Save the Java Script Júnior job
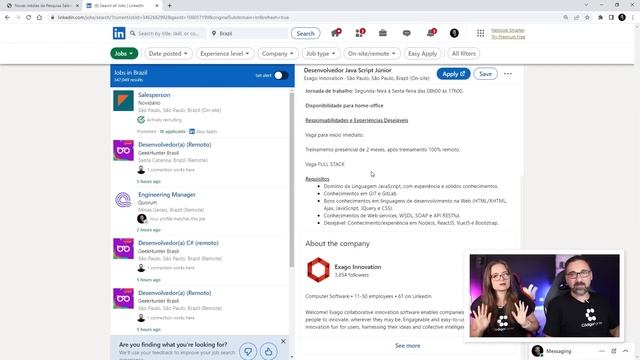The height and width of the screenshot is (360, 640). [x=485, y=74]
